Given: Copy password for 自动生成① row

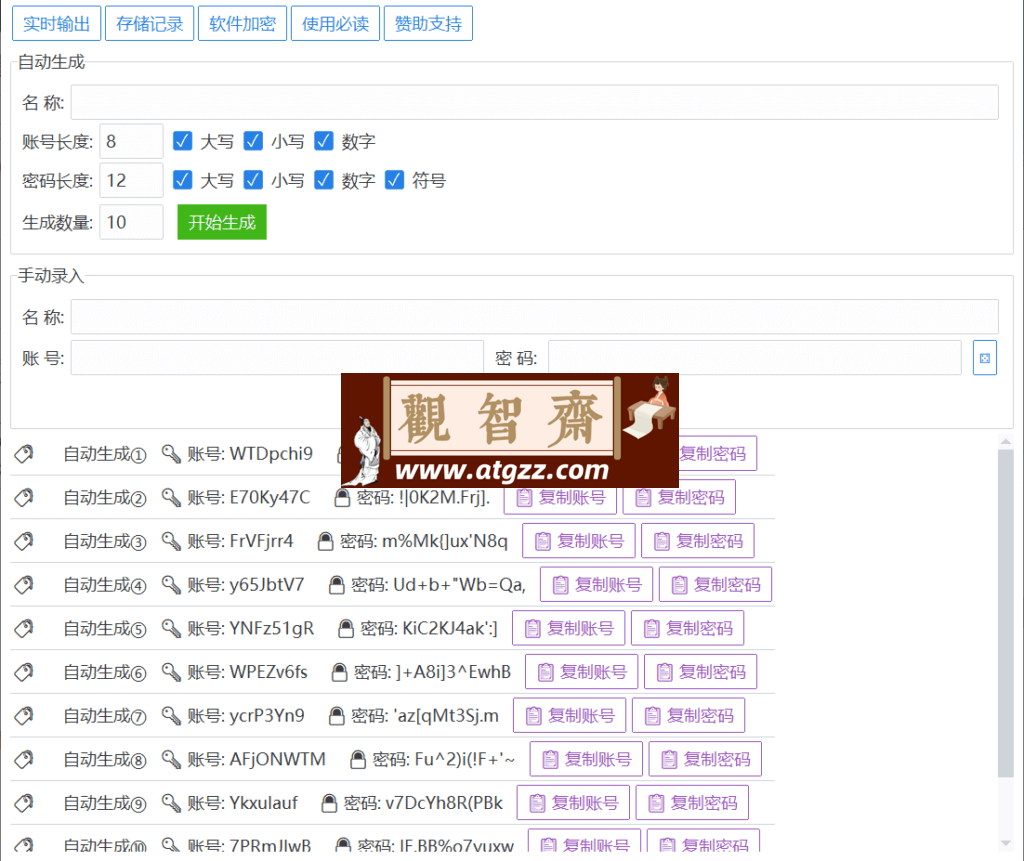Looking at the screenshot, I should point(717,453).
